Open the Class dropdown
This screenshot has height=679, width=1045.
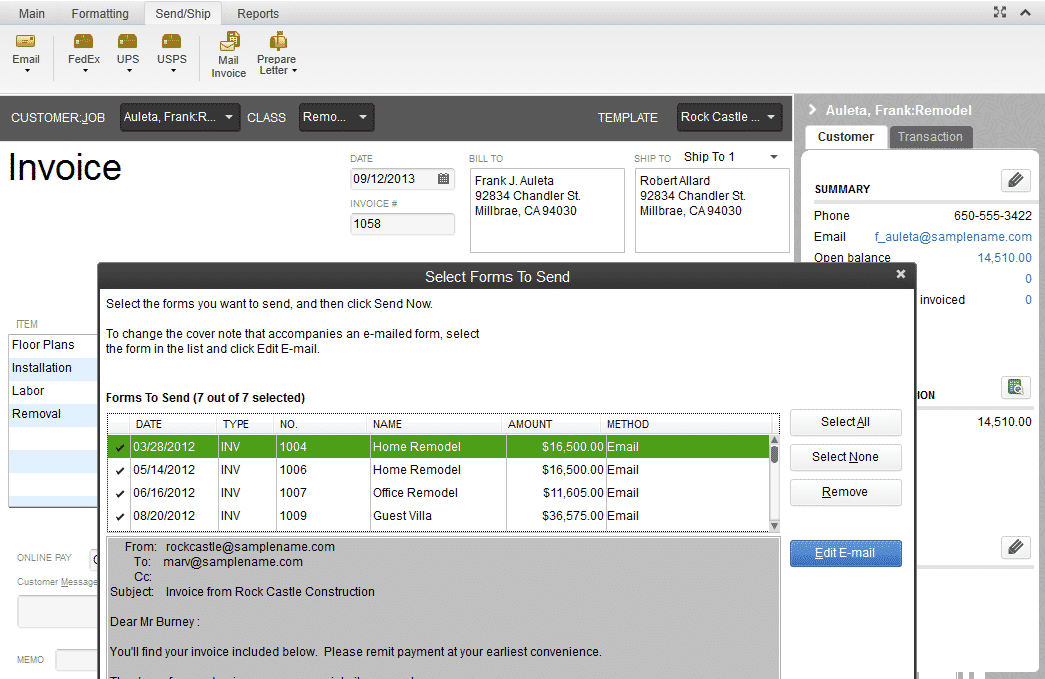(x=336, y=117)
